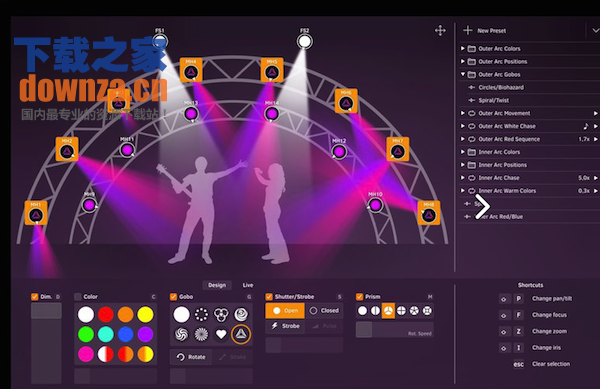Pick the open white gobo
The width and height of the screenshot is (600, 389).
[x=181, y=314]
